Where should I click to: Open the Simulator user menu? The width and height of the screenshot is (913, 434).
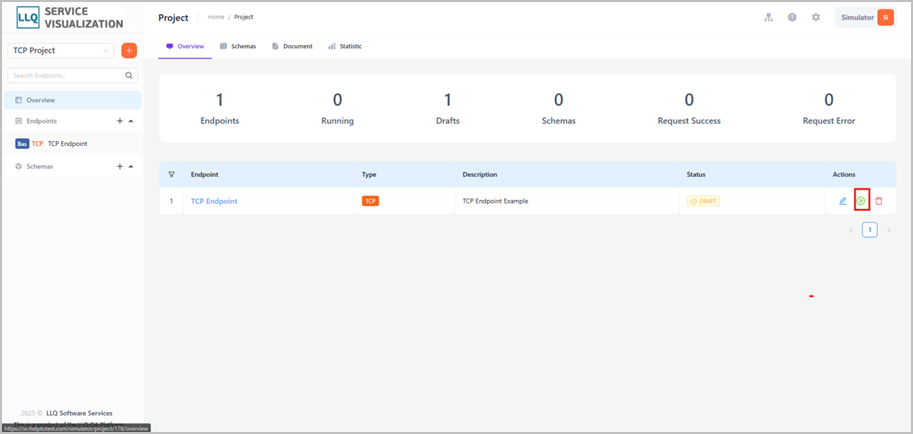tap(866, 17)
